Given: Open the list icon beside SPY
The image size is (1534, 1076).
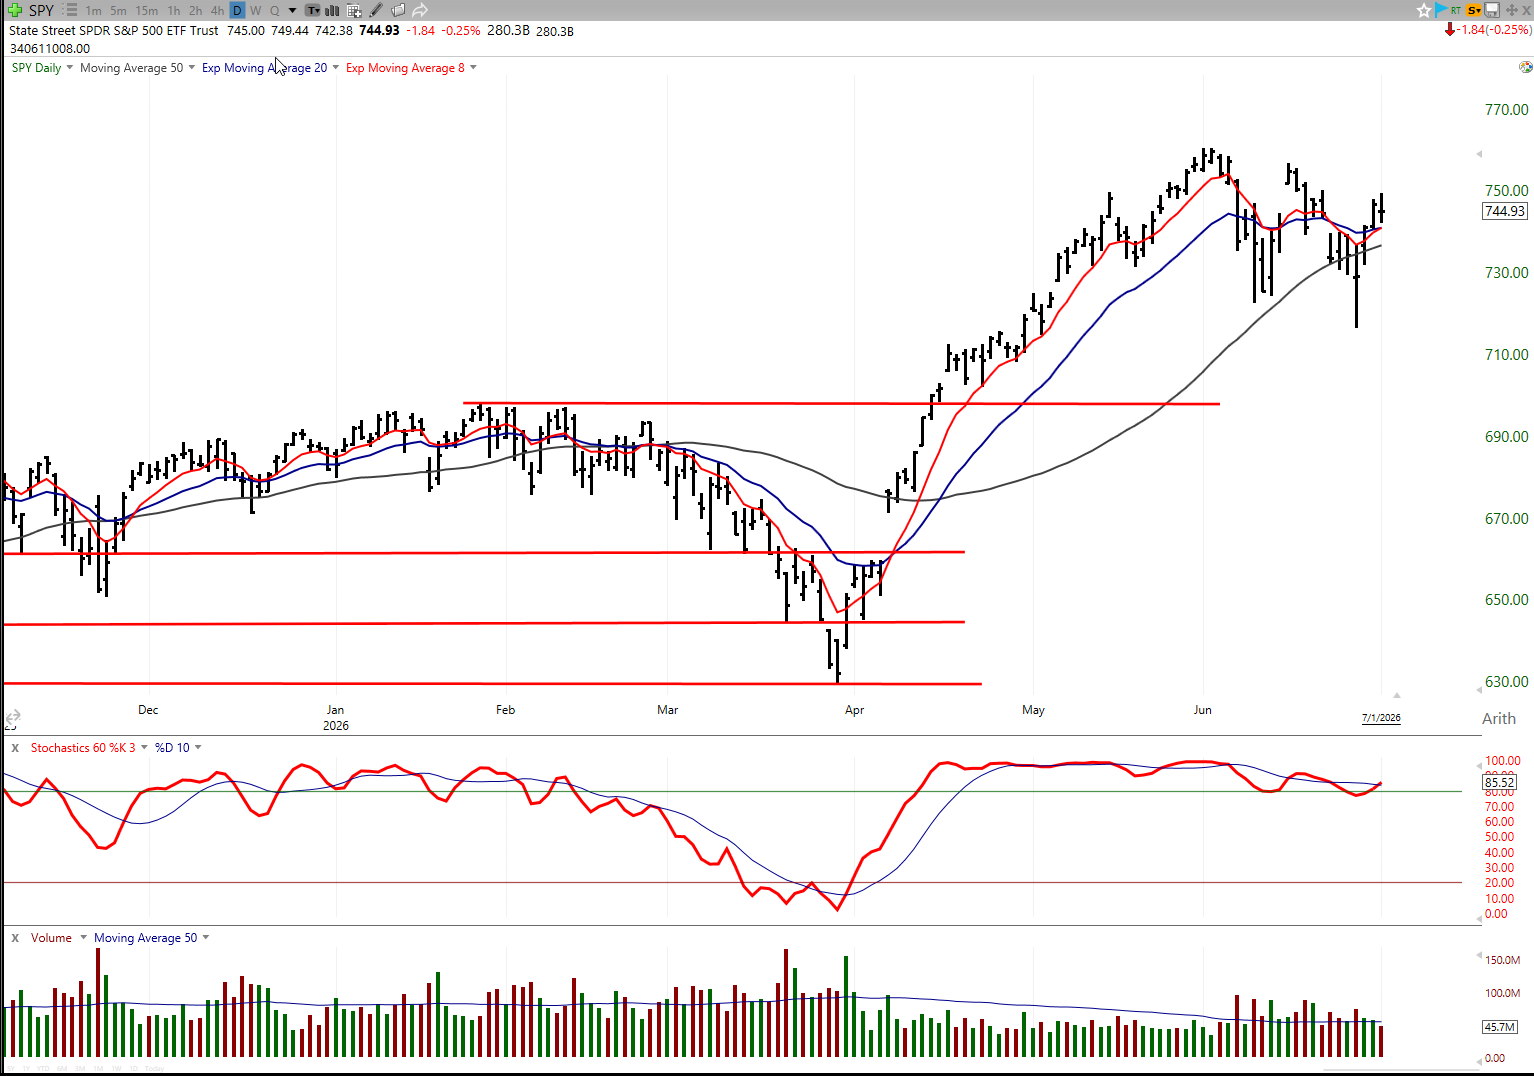Looking at the screenshot, I should point(70,10).
